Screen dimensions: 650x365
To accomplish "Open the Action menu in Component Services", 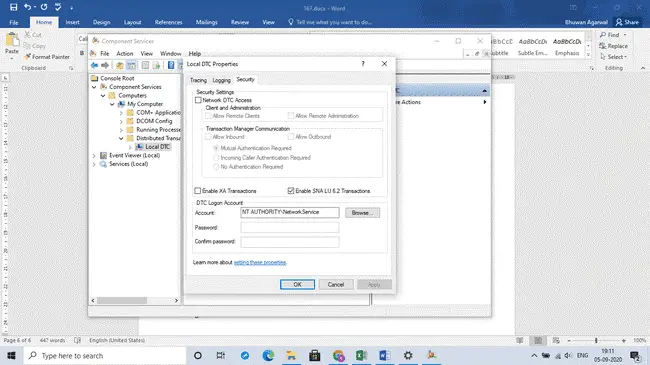I will pos(125,54).
